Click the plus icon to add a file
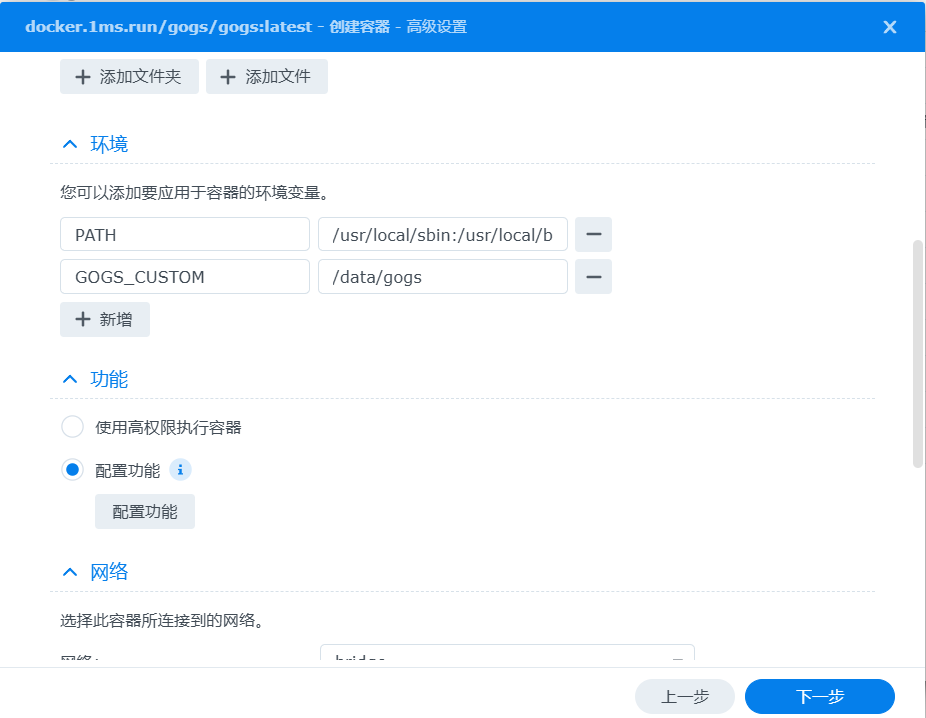This screenshot has width=926, height=718. click(228, 76)
